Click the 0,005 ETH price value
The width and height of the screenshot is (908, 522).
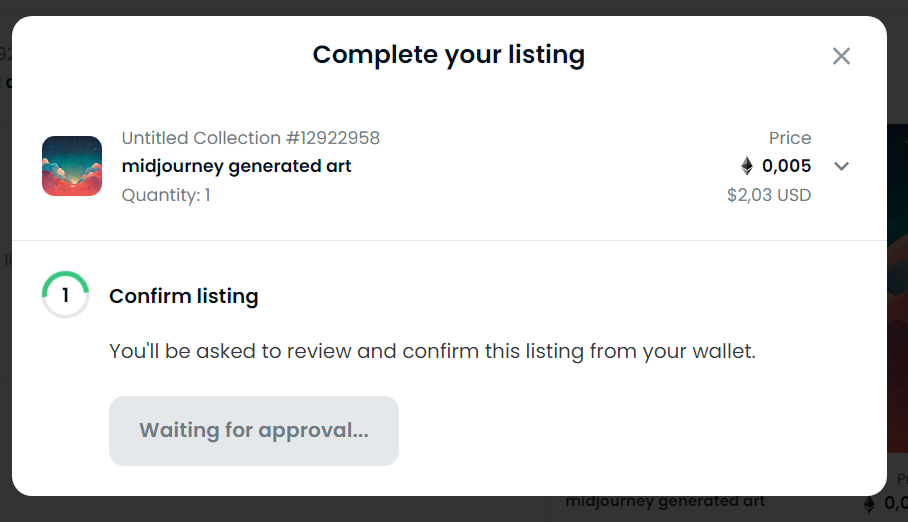[x=786, y=166]
